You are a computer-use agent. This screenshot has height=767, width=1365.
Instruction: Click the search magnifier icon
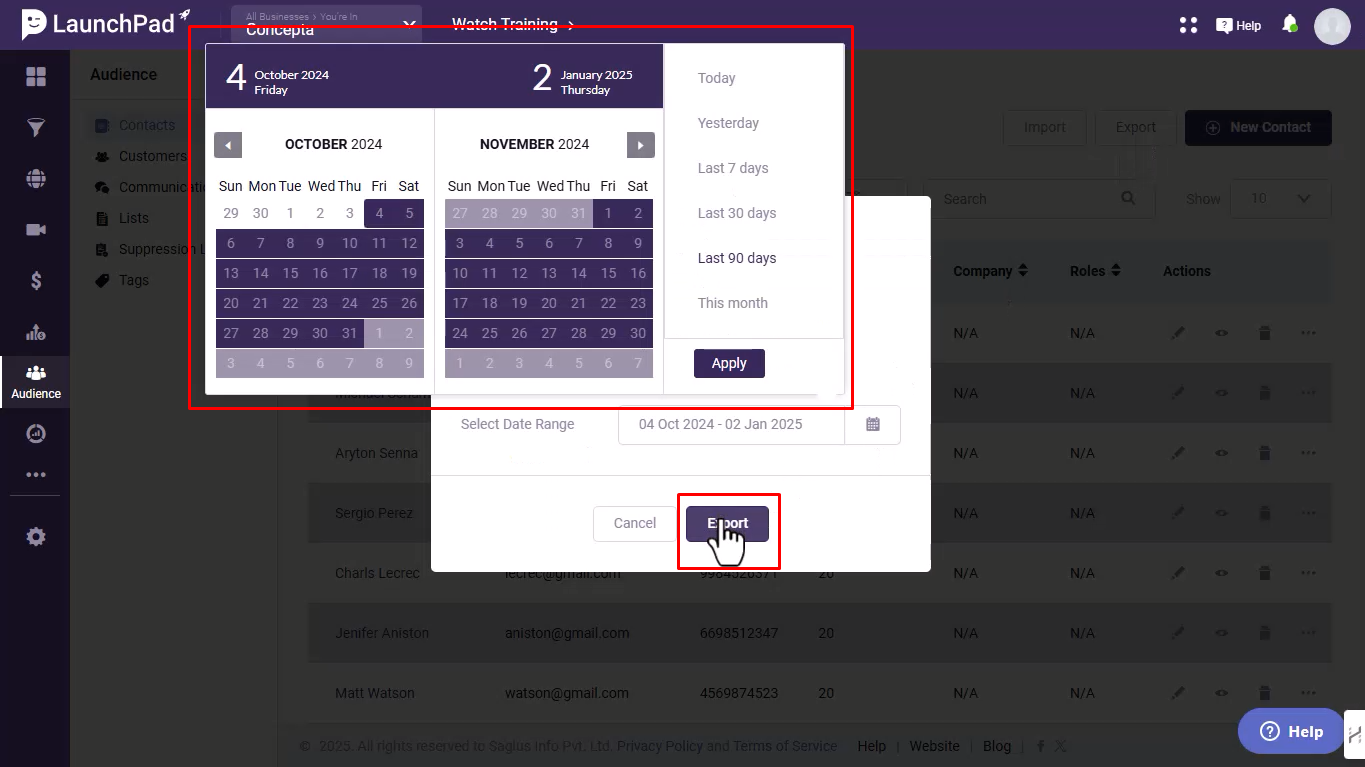(1128, 198)
